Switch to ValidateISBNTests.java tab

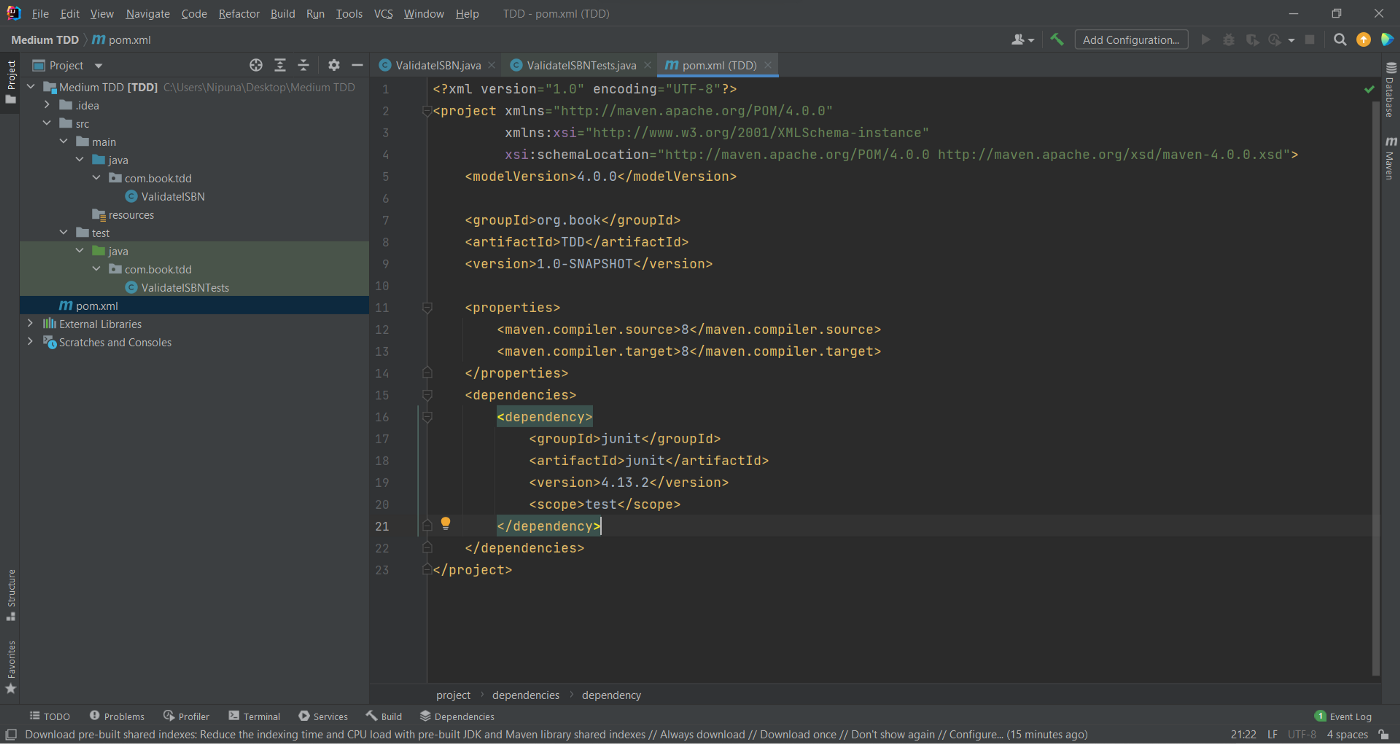point(580,65)
